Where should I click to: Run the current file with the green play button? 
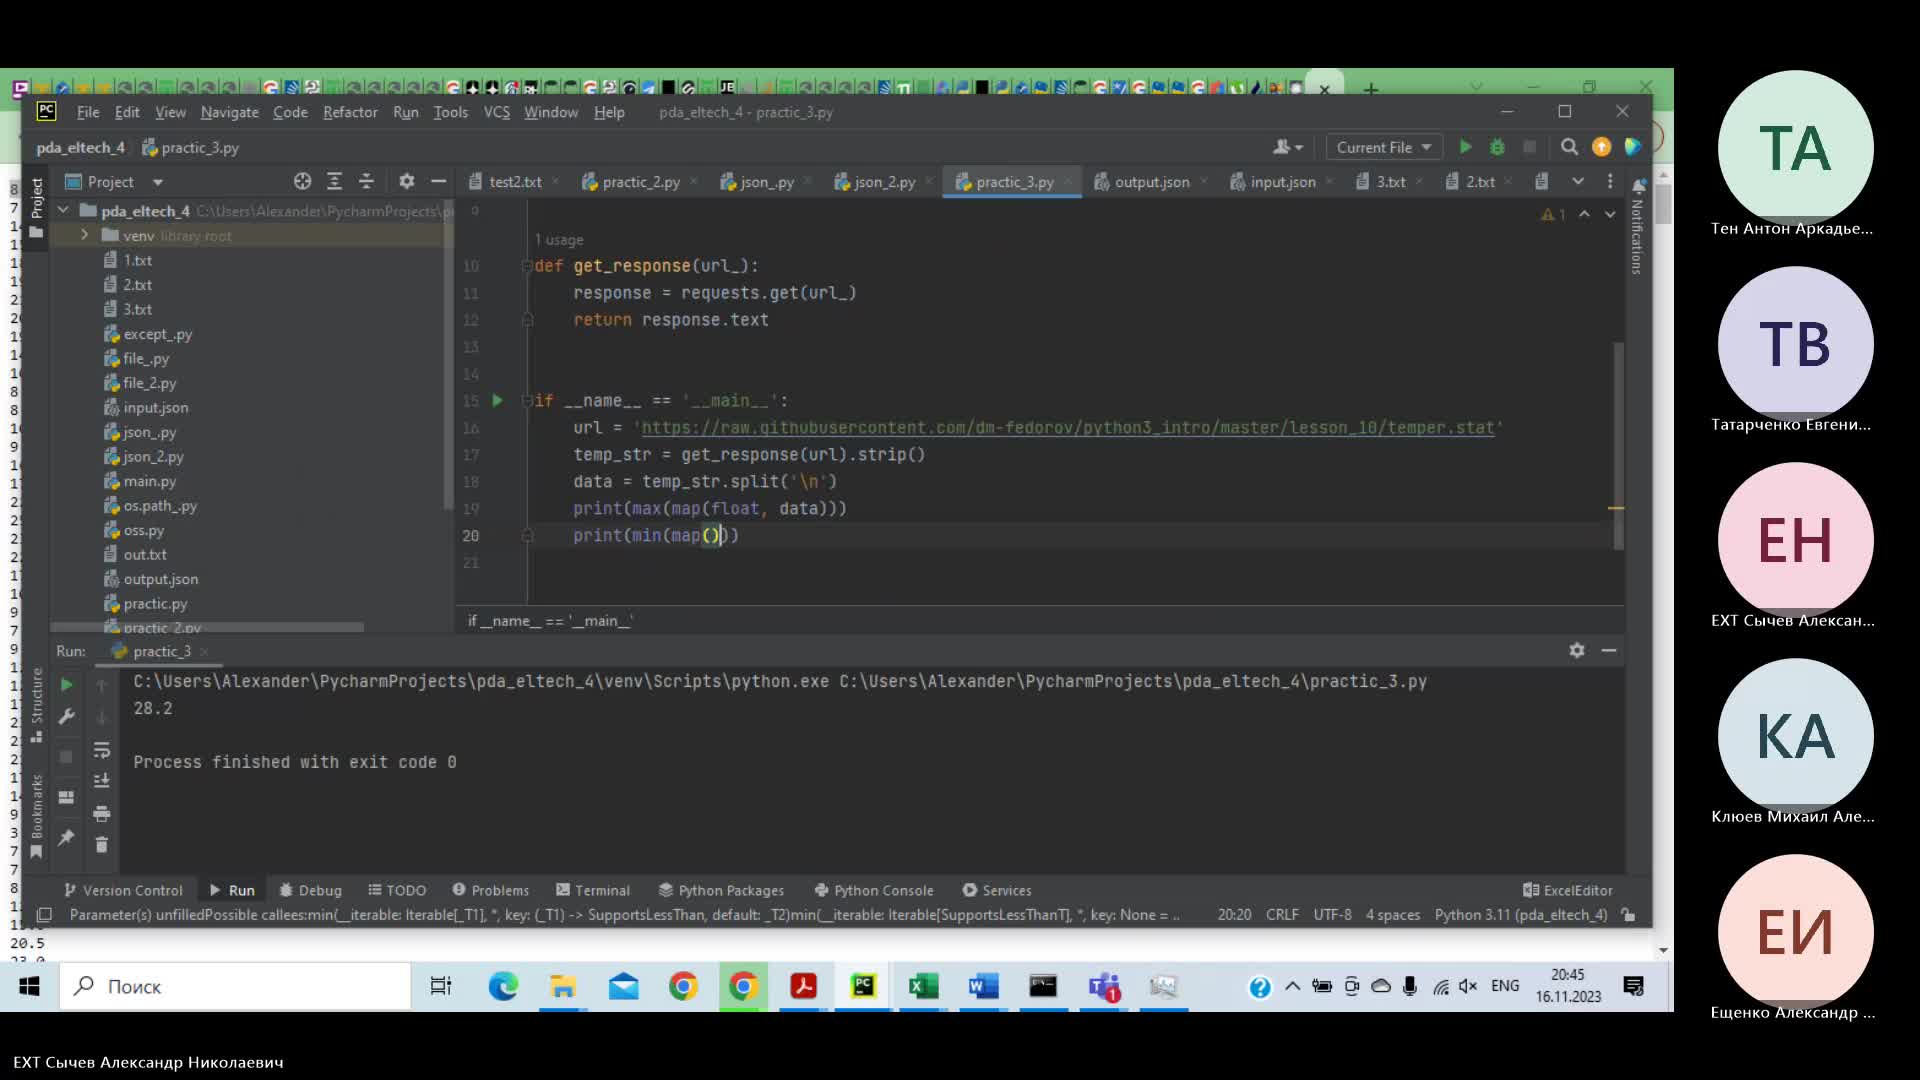(1465, 147)
